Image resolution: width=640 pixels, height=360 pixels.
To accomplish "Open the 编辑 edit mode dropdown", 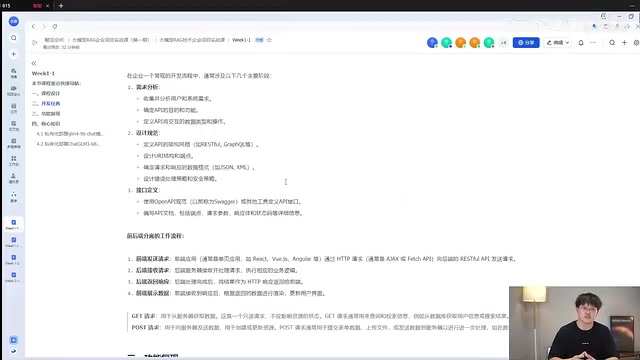I will pos(558,42).
